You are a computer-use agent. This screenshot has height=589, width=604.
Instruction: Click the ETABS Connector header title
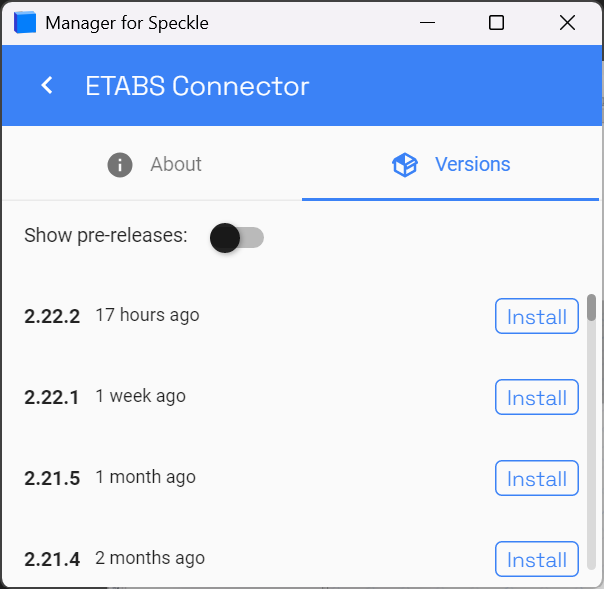click(197, 86)
